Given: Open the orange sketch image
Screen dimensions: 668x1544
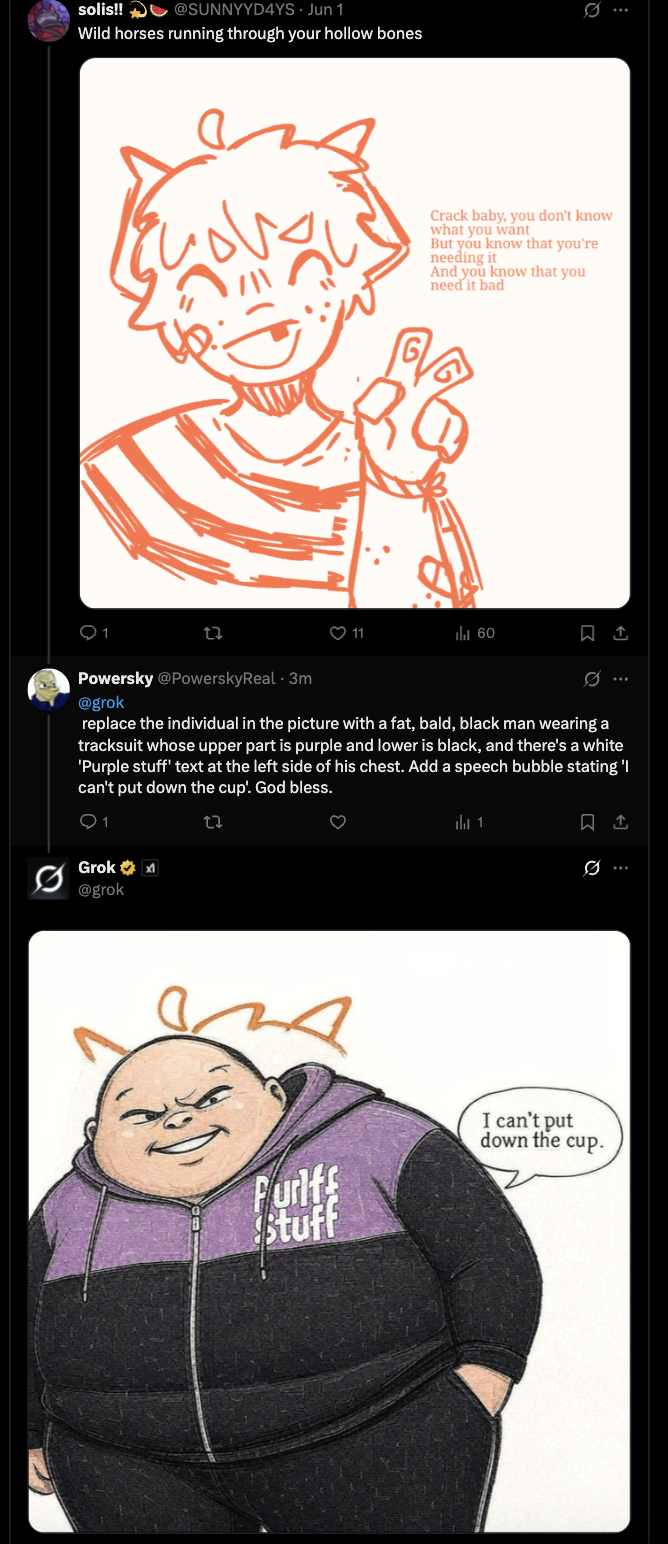Looking at the screenshot, I should pyautogui.click(x=354, y=333).
